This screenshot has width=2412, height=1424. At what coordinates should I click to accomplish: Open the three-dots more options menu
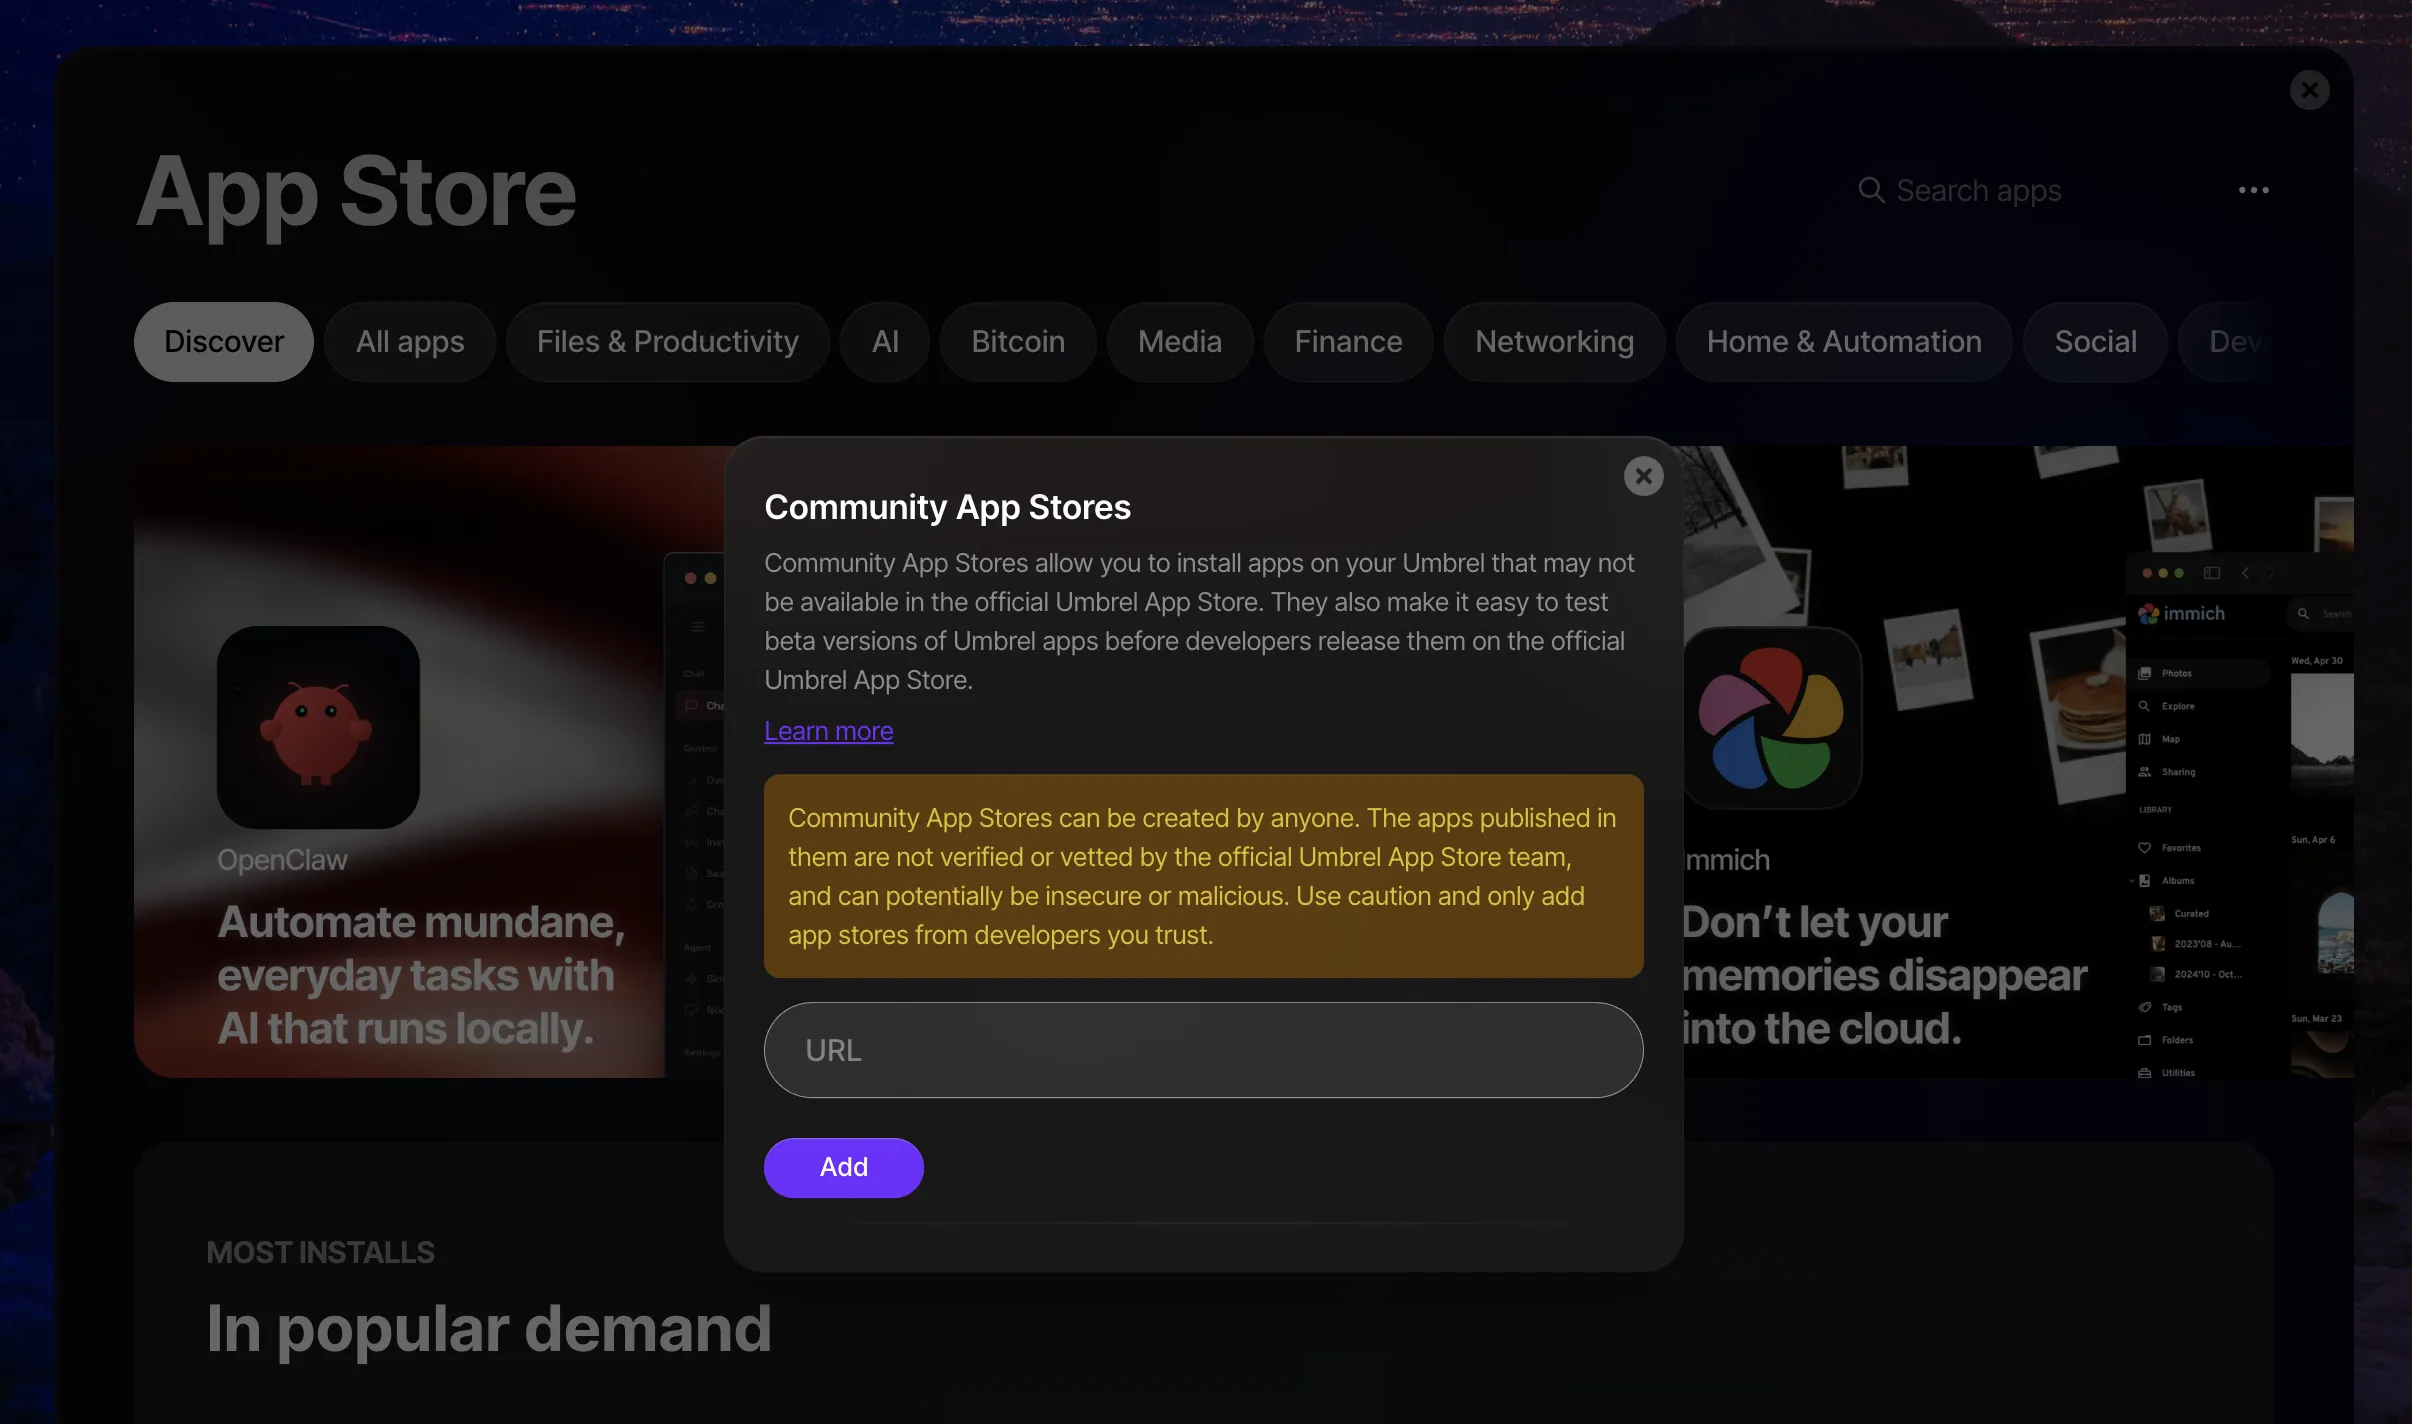pyautogui.click(x=2253, y=190)
